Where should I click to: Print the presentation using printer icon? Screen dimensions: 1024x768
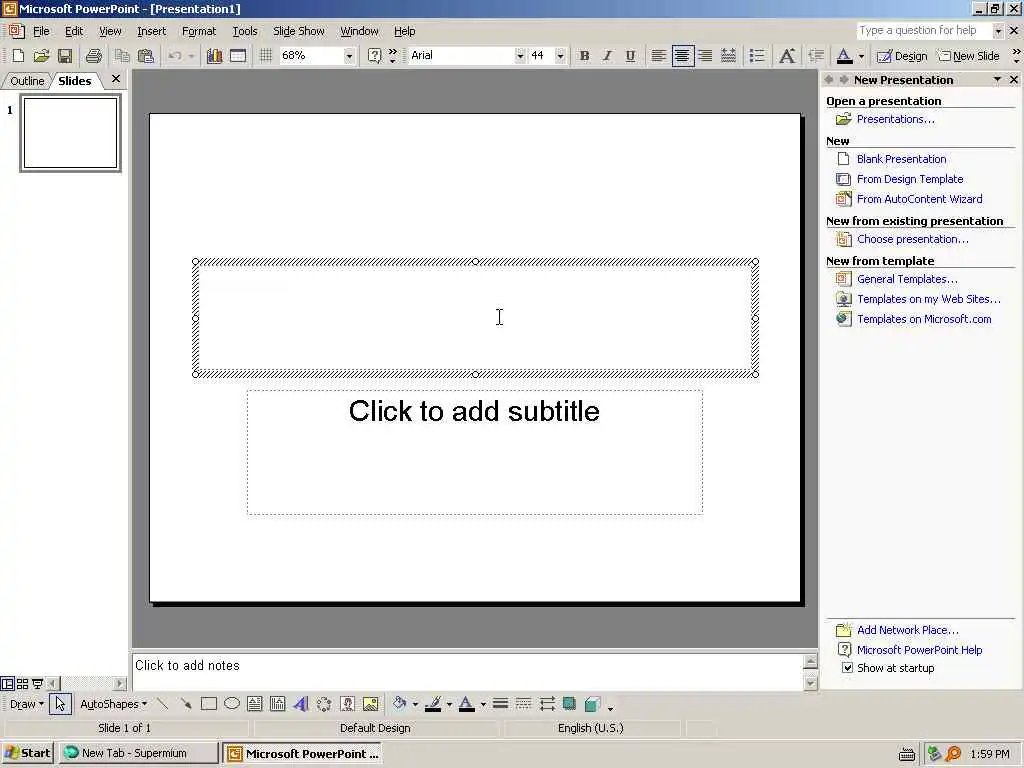pyautogui.click(x=93, y=56)
